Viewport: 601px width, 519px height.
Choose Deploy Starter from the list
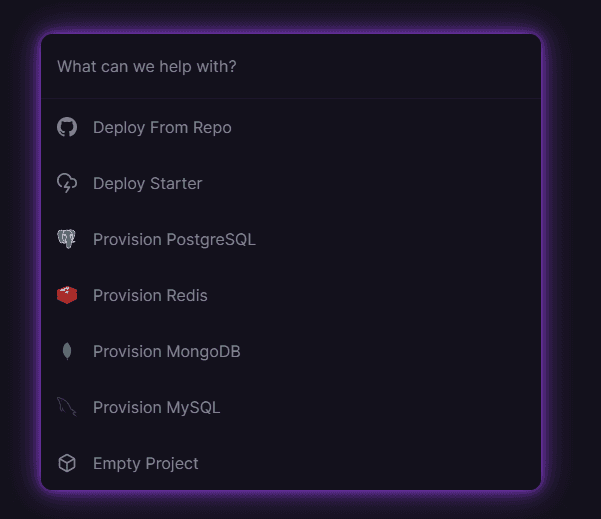tap(290, 183)
